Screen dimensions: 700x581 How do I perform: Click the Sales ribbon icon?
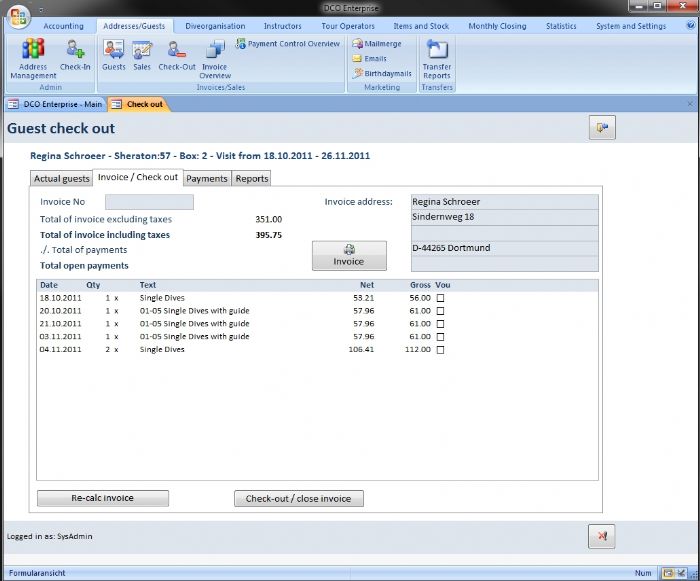click(x=142, y=55)
